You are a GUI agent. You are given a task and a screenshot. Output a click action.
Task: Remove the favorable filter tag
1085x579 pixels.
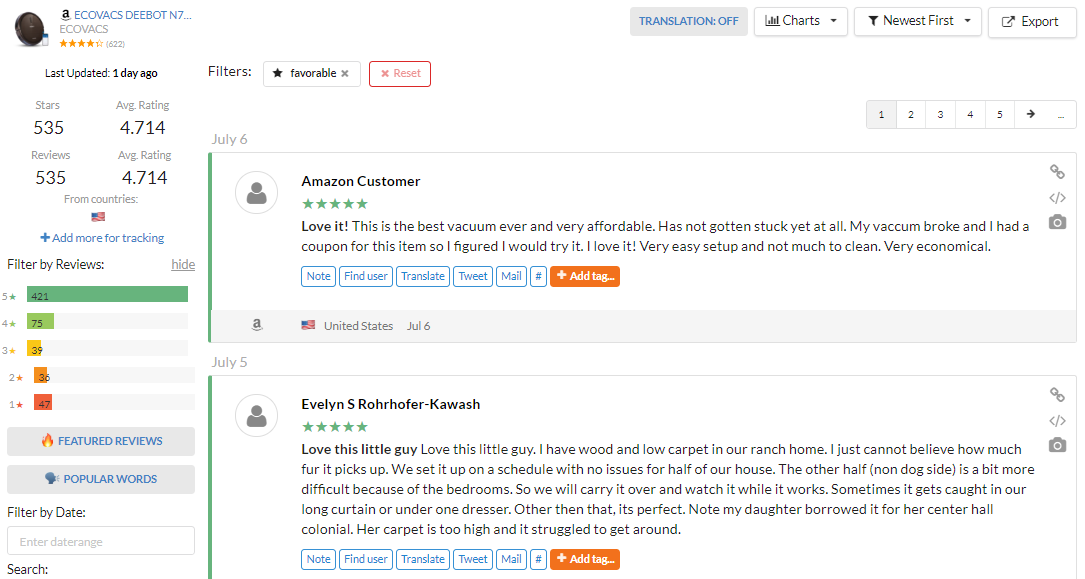pos(345,73)
